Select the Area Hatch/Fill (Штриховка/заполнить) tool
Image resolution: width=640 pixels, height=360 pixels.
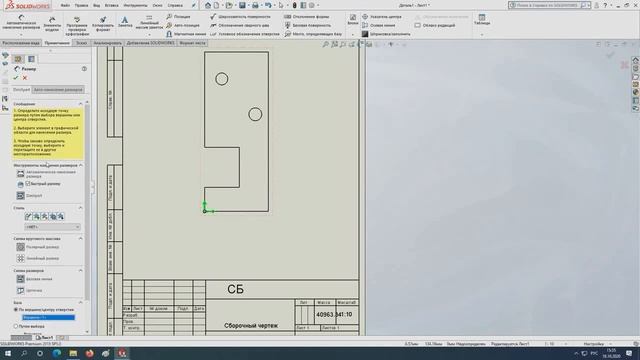click(386, 34)
